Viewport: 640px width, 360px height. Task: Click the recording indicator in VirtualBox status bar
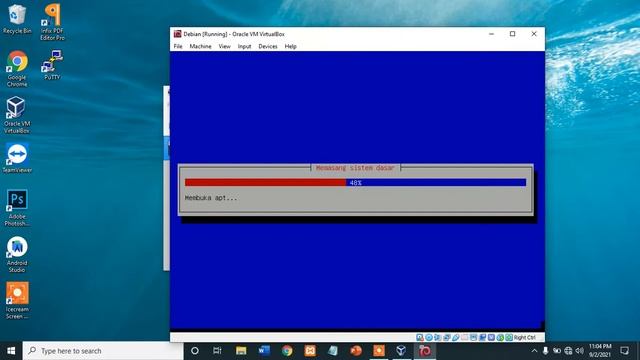(x=482, y=338)
